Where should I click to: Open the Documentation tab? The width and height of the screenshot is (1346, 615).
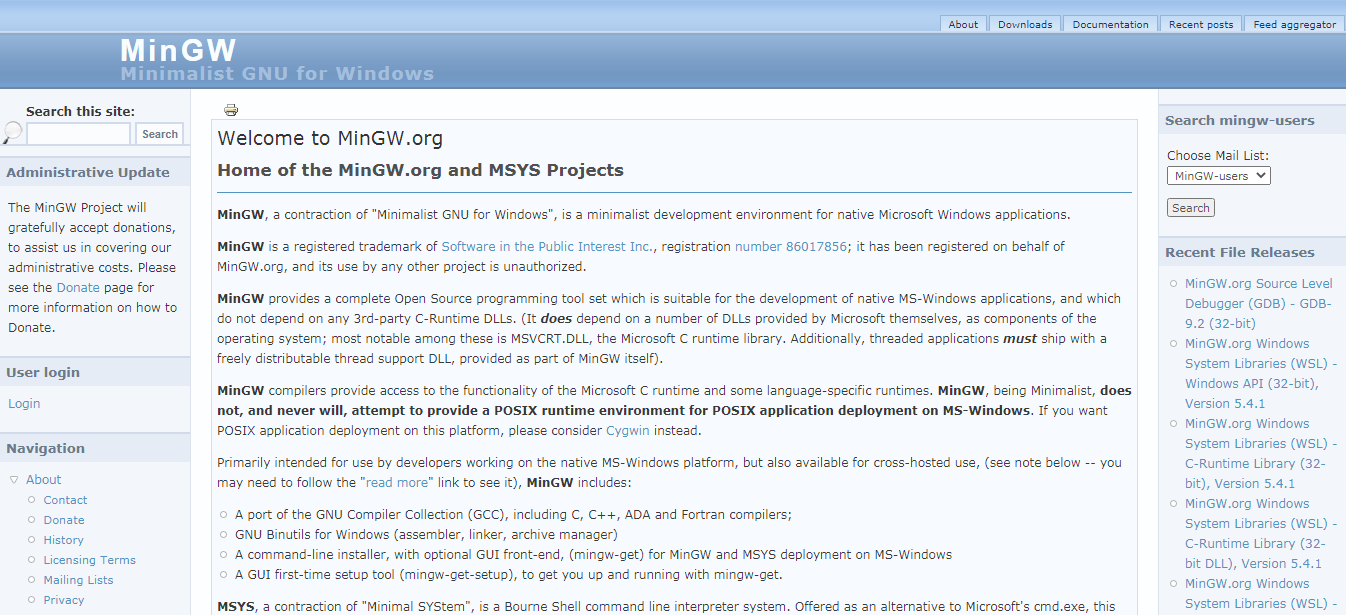[1110, 24]
